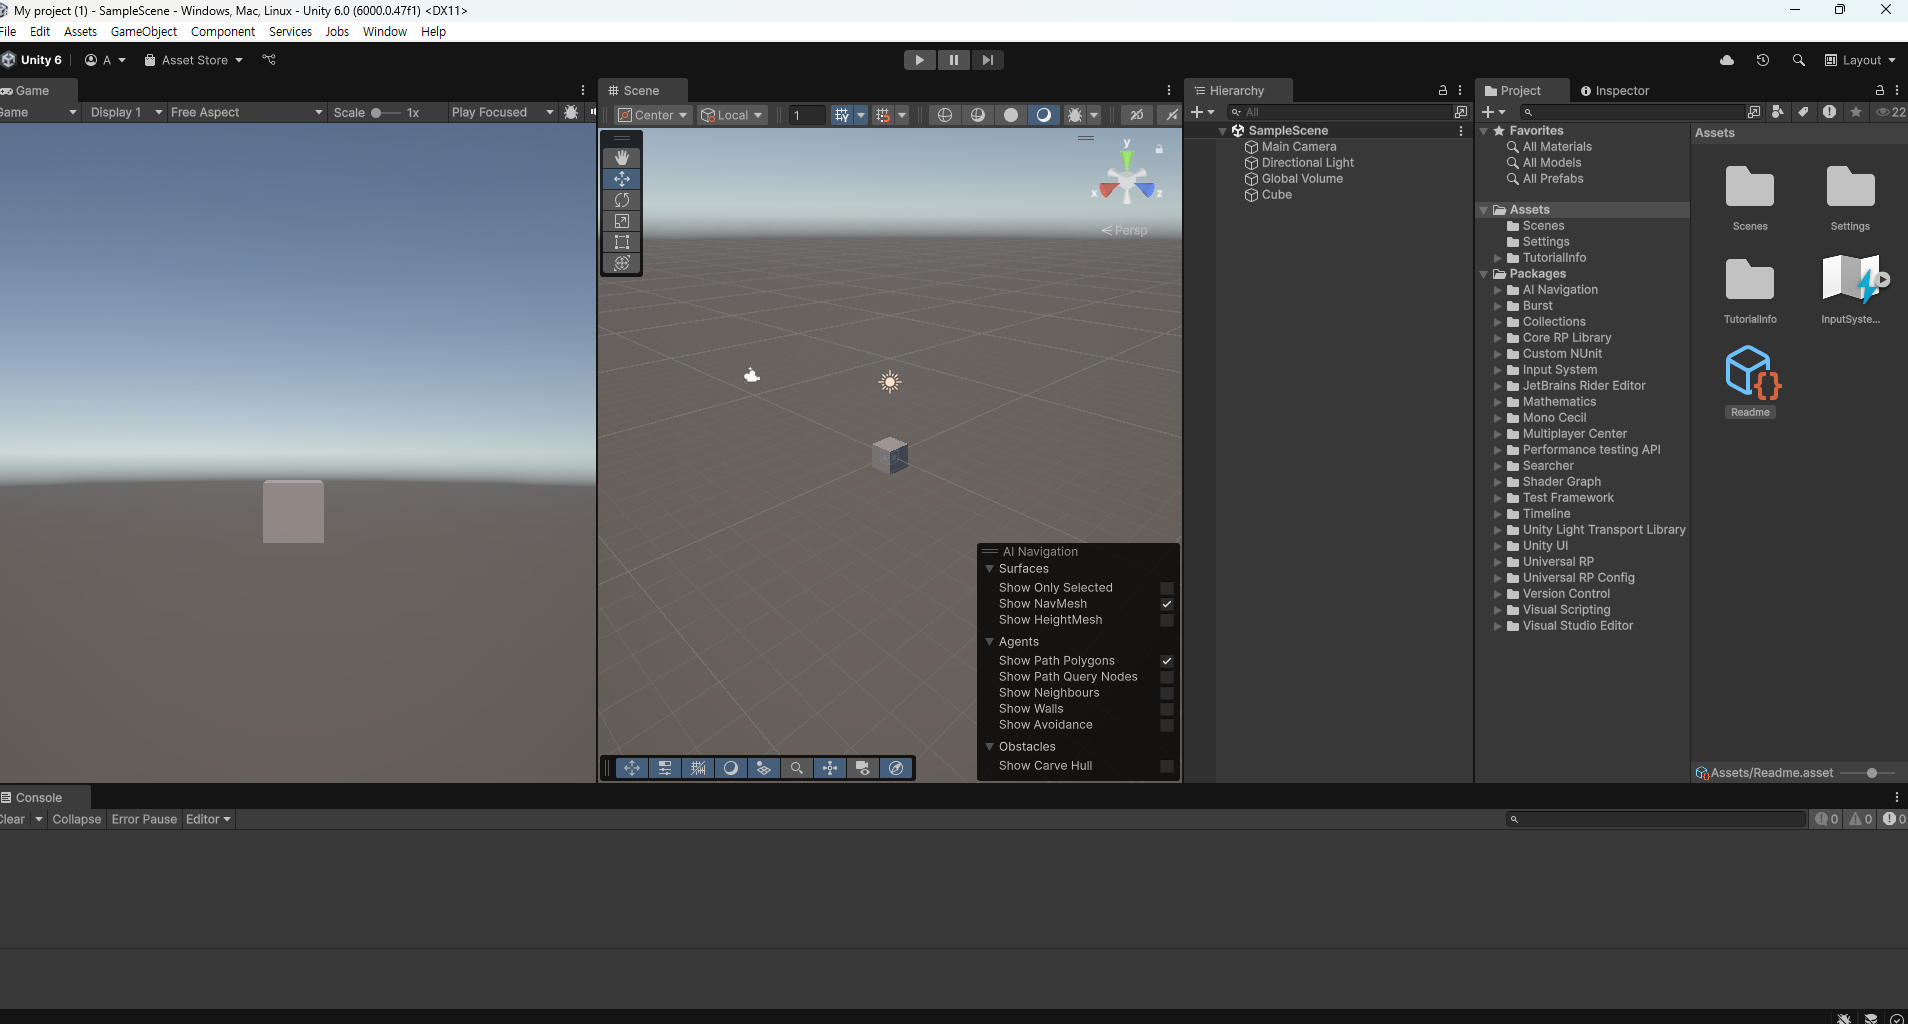Viewport: 1908px width, 1024px height.
Task: Toggle grid visibility in Scene toolbar
Action: coord(842,115)
